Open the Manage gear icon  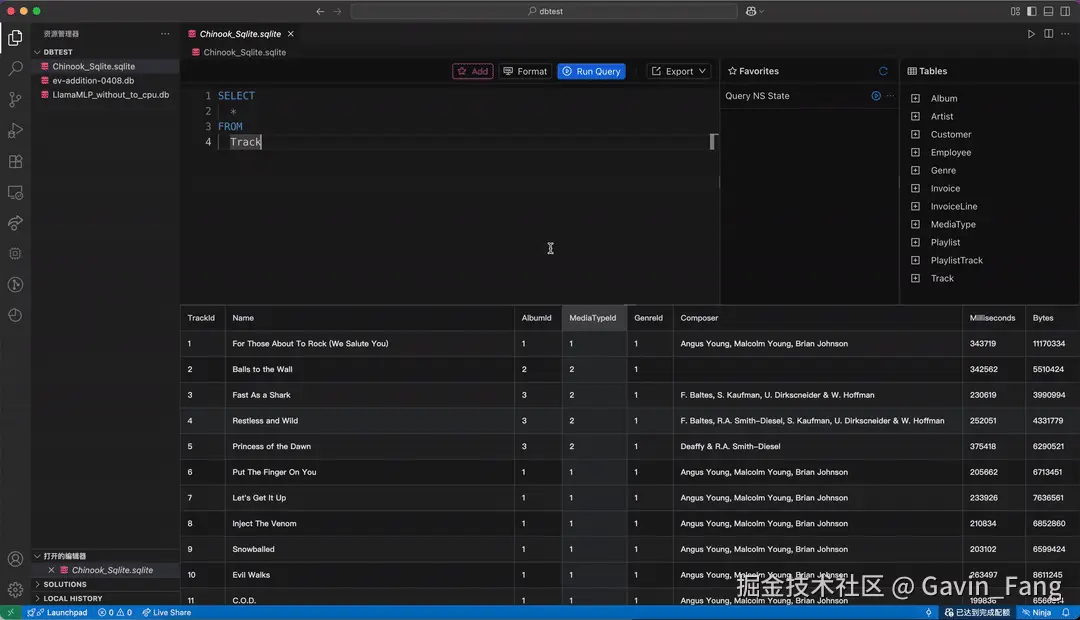click(15, 590)
